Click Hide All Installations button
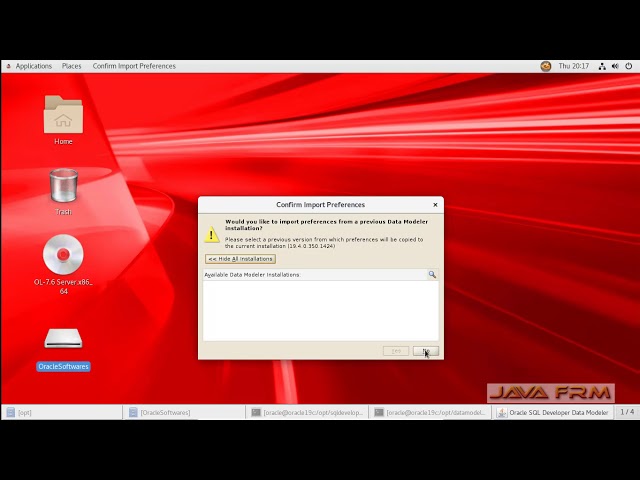This screenshot has width=640, height=480. [x=240, y=259]
